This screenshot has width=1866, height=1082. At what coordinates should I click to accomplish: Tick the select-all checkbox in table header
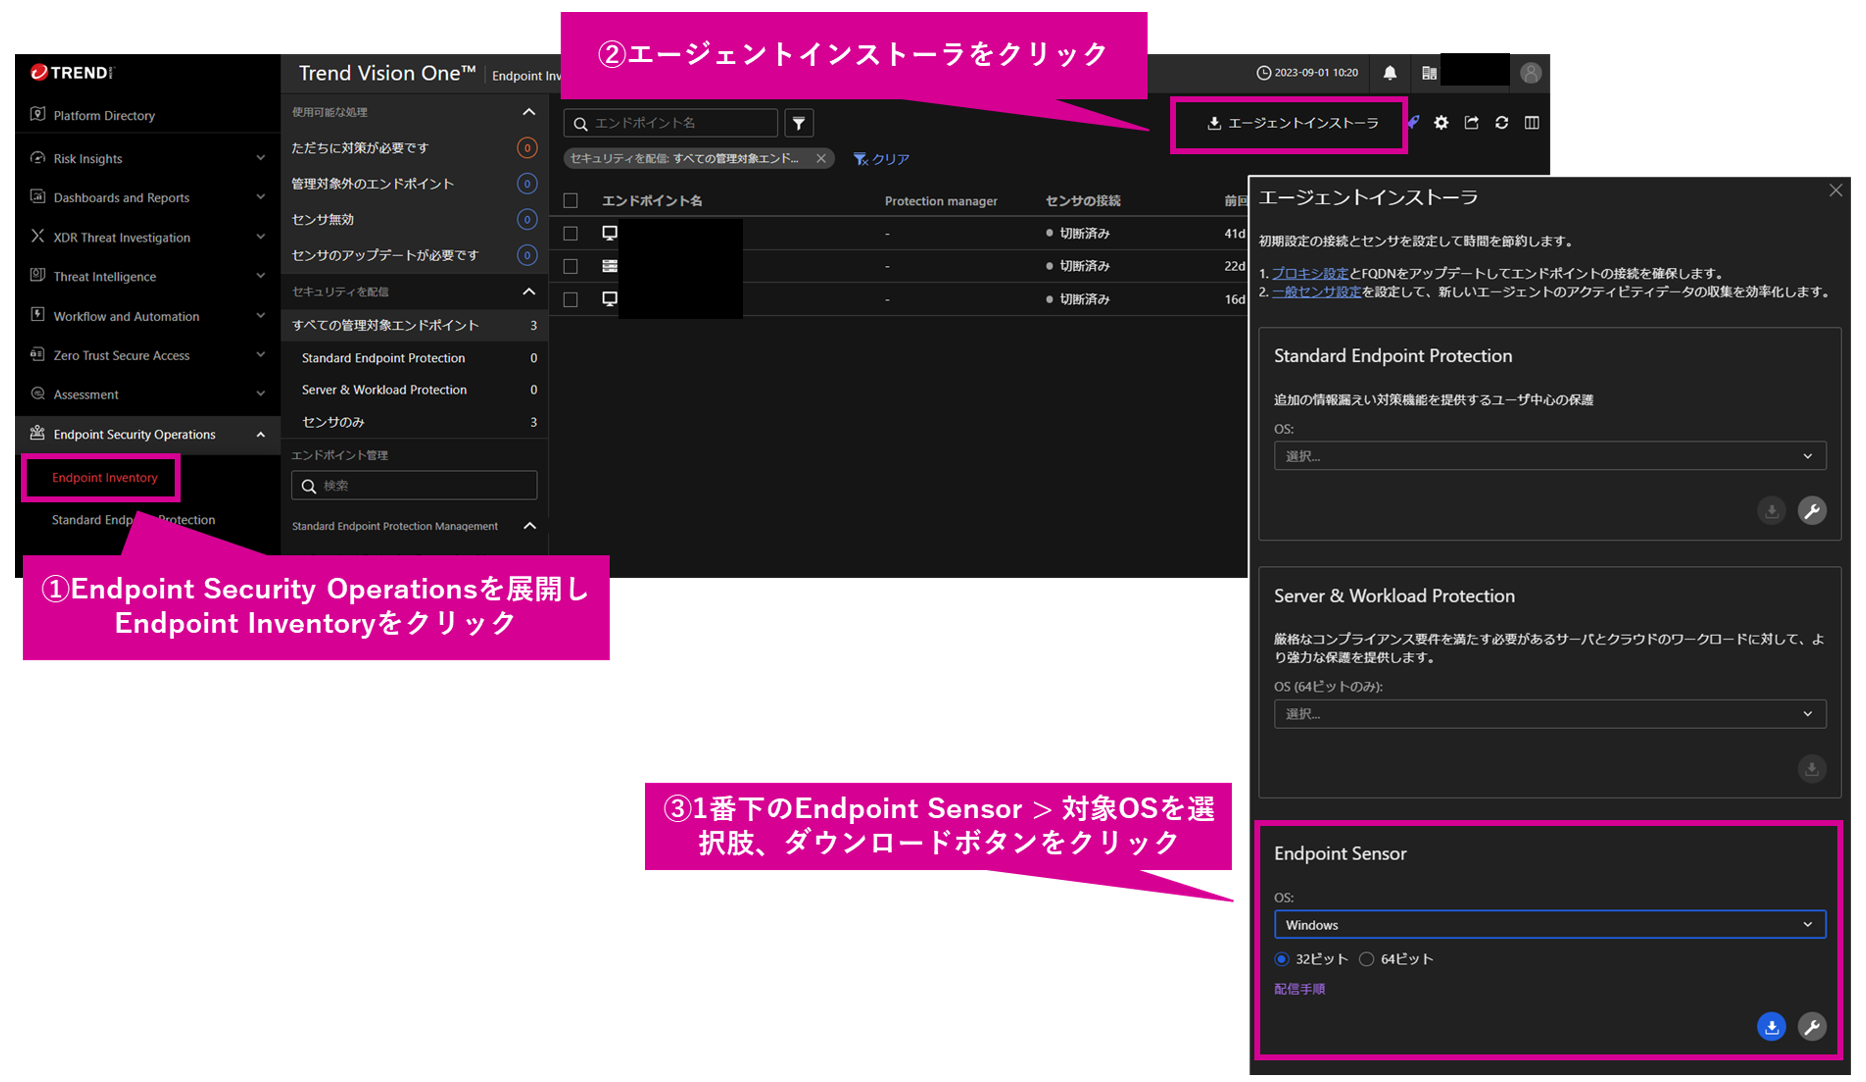pyautogui.click(x=571, y=201)
